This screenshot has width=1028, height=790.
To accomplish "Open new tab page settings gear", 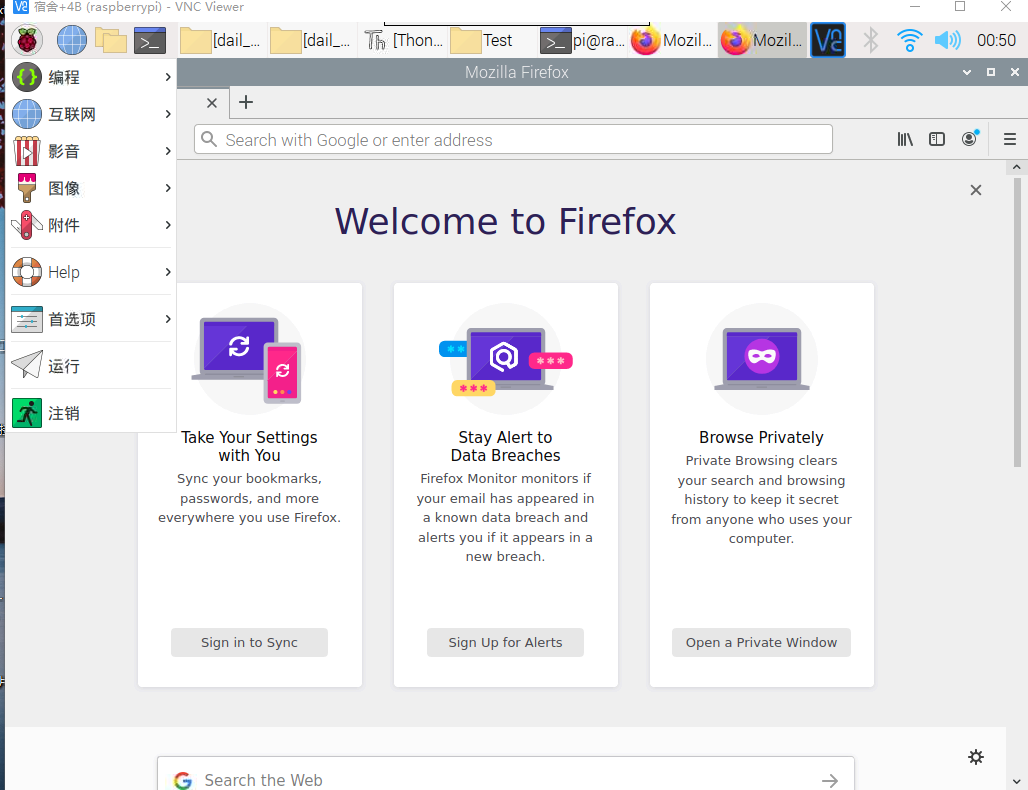I will coord(976,757).
